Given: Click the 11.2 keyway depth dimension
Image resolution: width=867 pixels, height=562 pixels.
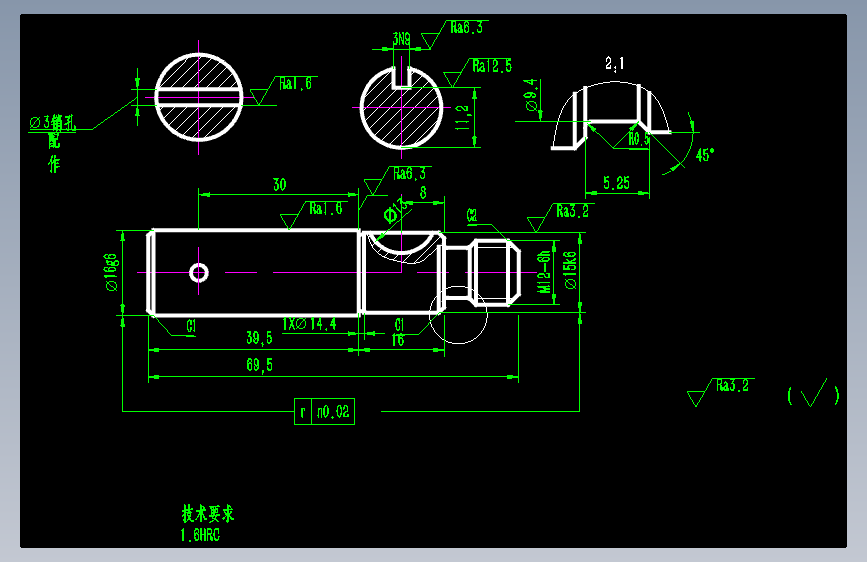Looking at the screenshot, I should point(462,118).
